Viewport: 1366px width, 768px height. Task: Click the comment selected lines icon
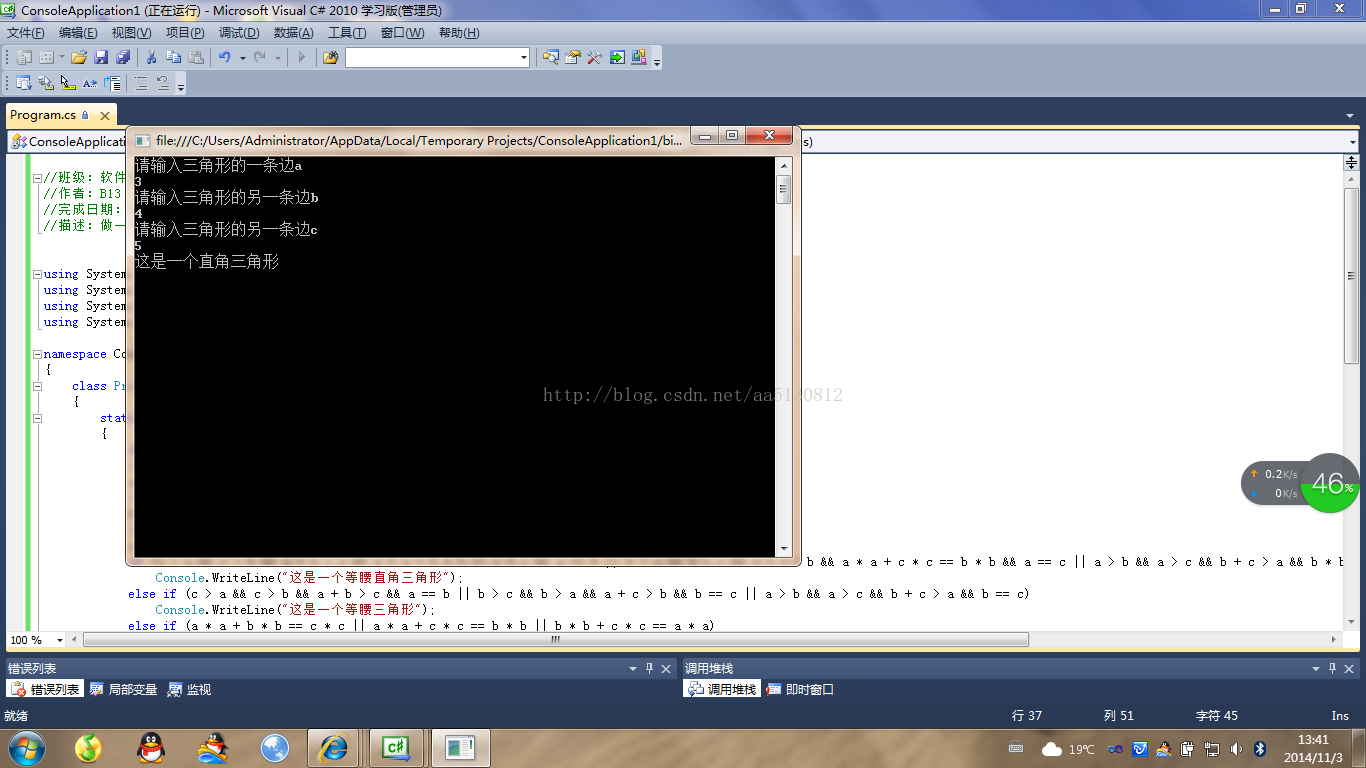(141, 84)
